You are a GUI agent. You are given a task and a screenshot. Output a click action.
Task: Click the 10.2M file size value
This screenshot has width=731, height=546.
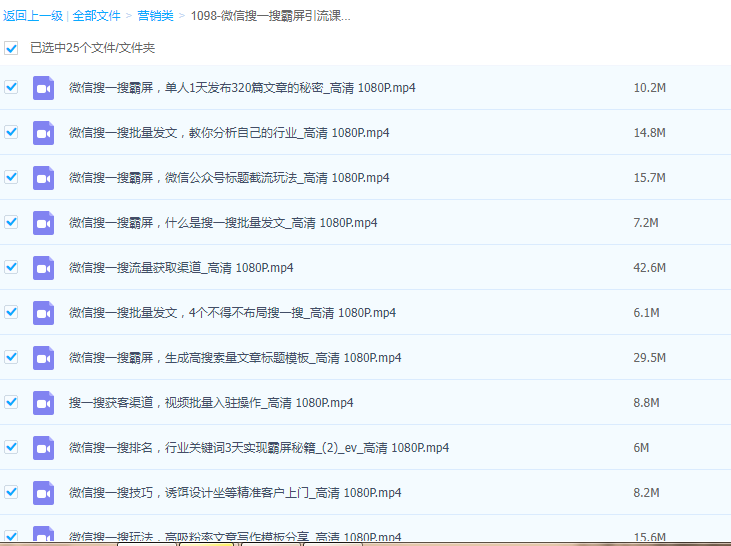[649, 88]
